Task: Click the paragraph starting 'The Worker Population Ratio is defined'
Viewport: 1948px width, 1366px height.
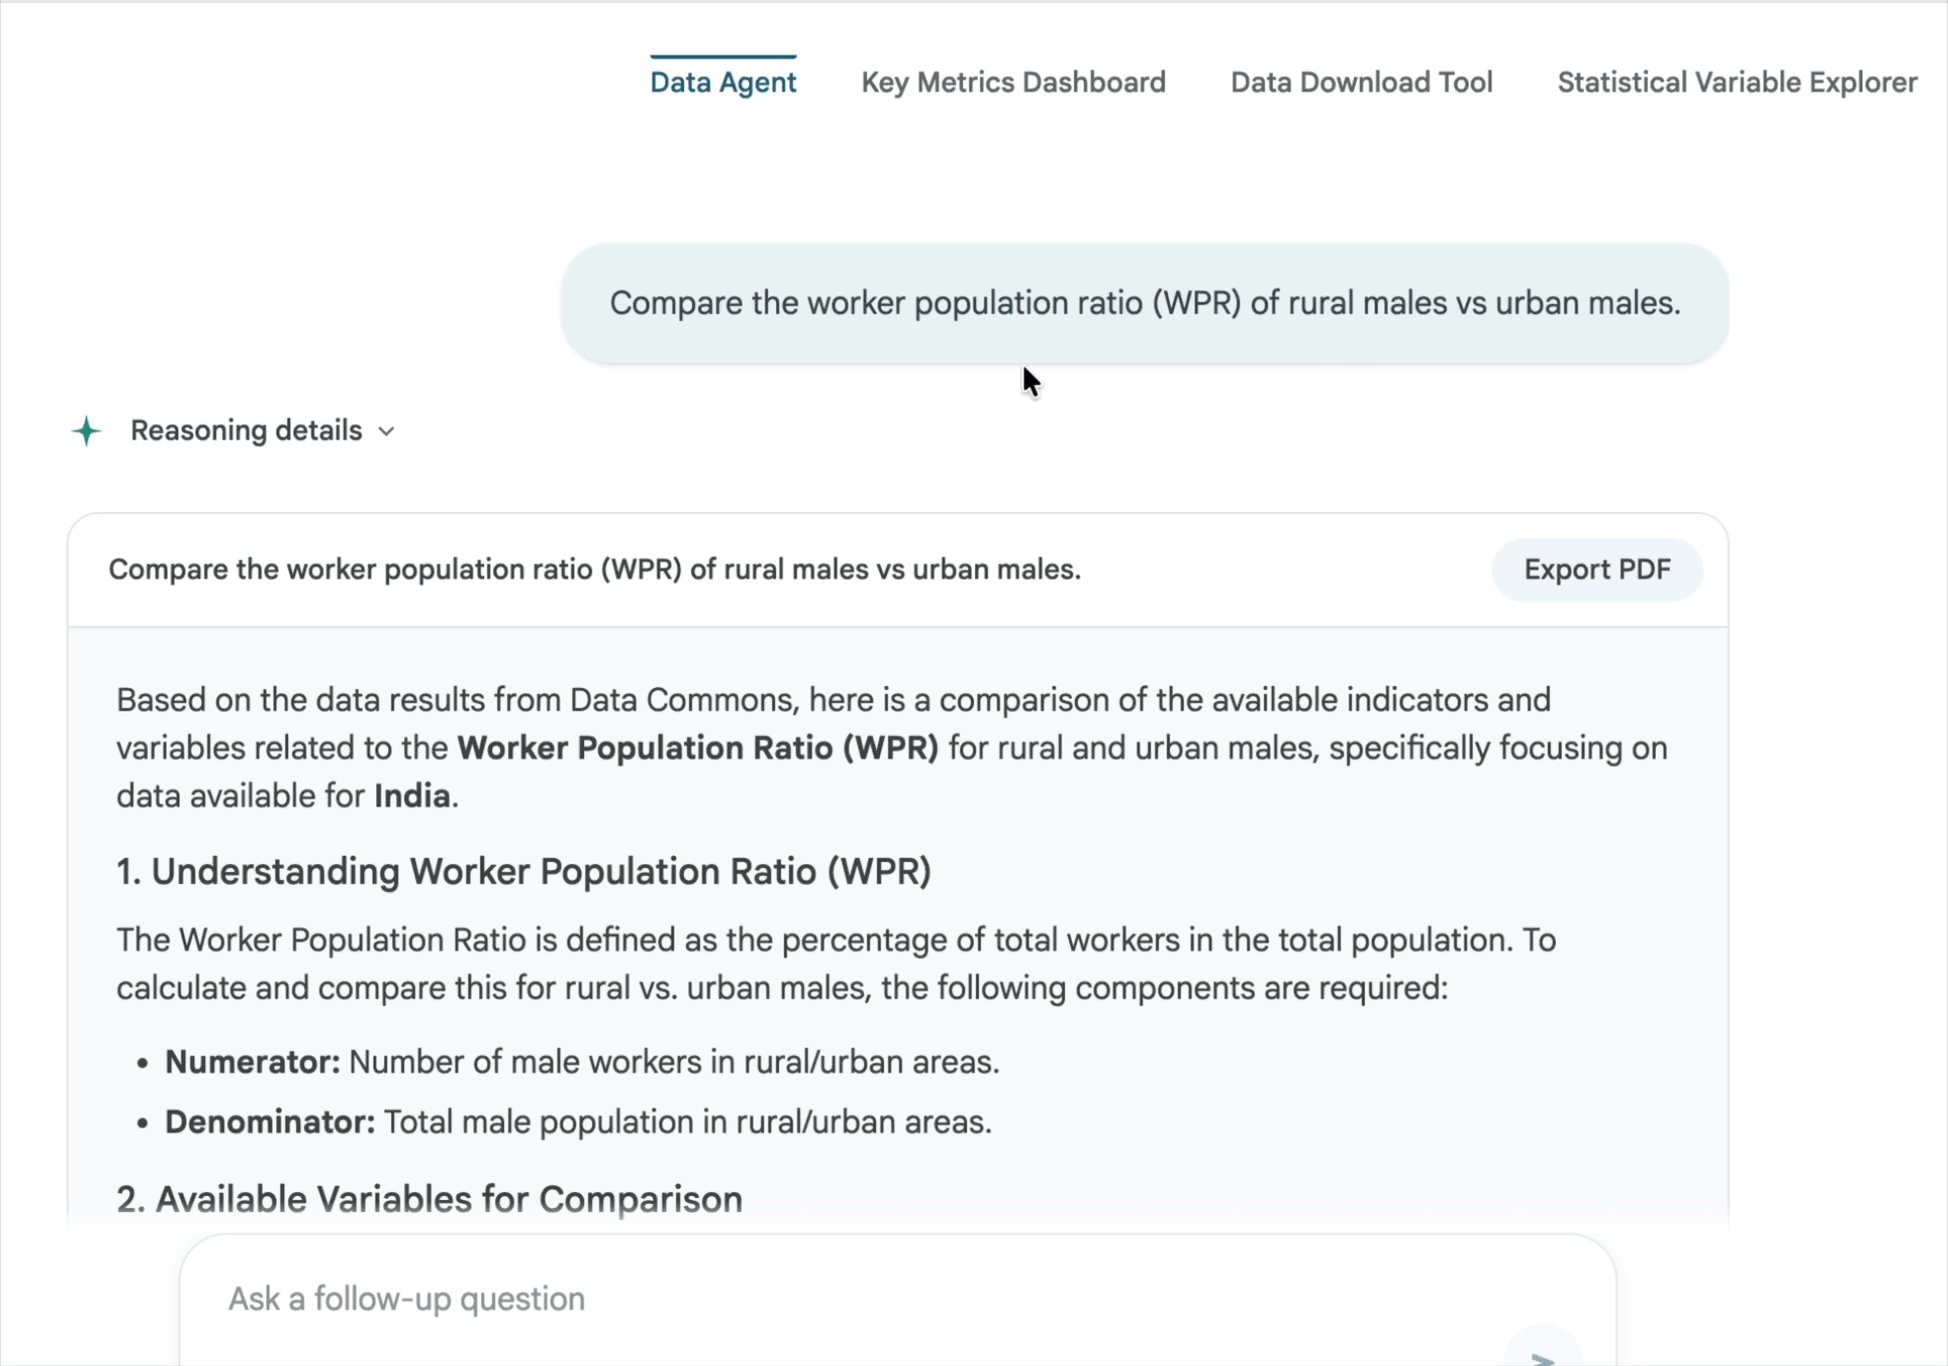Action: [x=836, y=964]
